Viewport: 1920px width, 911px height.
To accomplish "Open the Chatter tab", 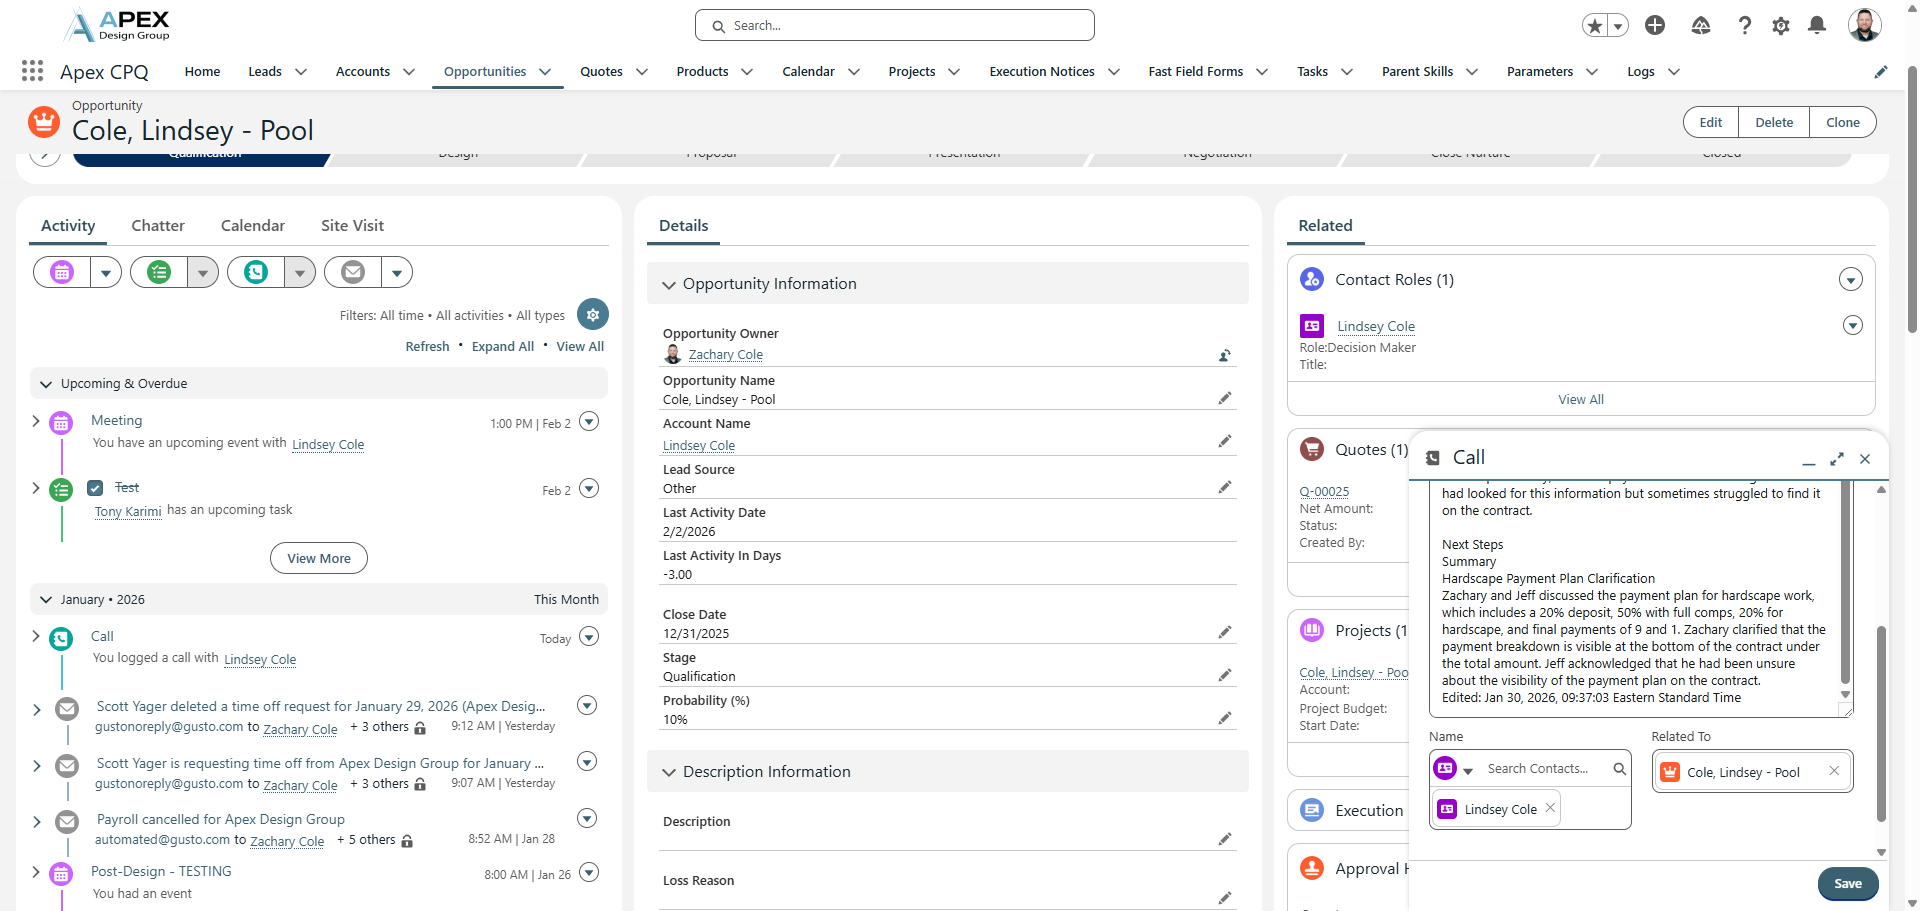I will pos(158,226).
